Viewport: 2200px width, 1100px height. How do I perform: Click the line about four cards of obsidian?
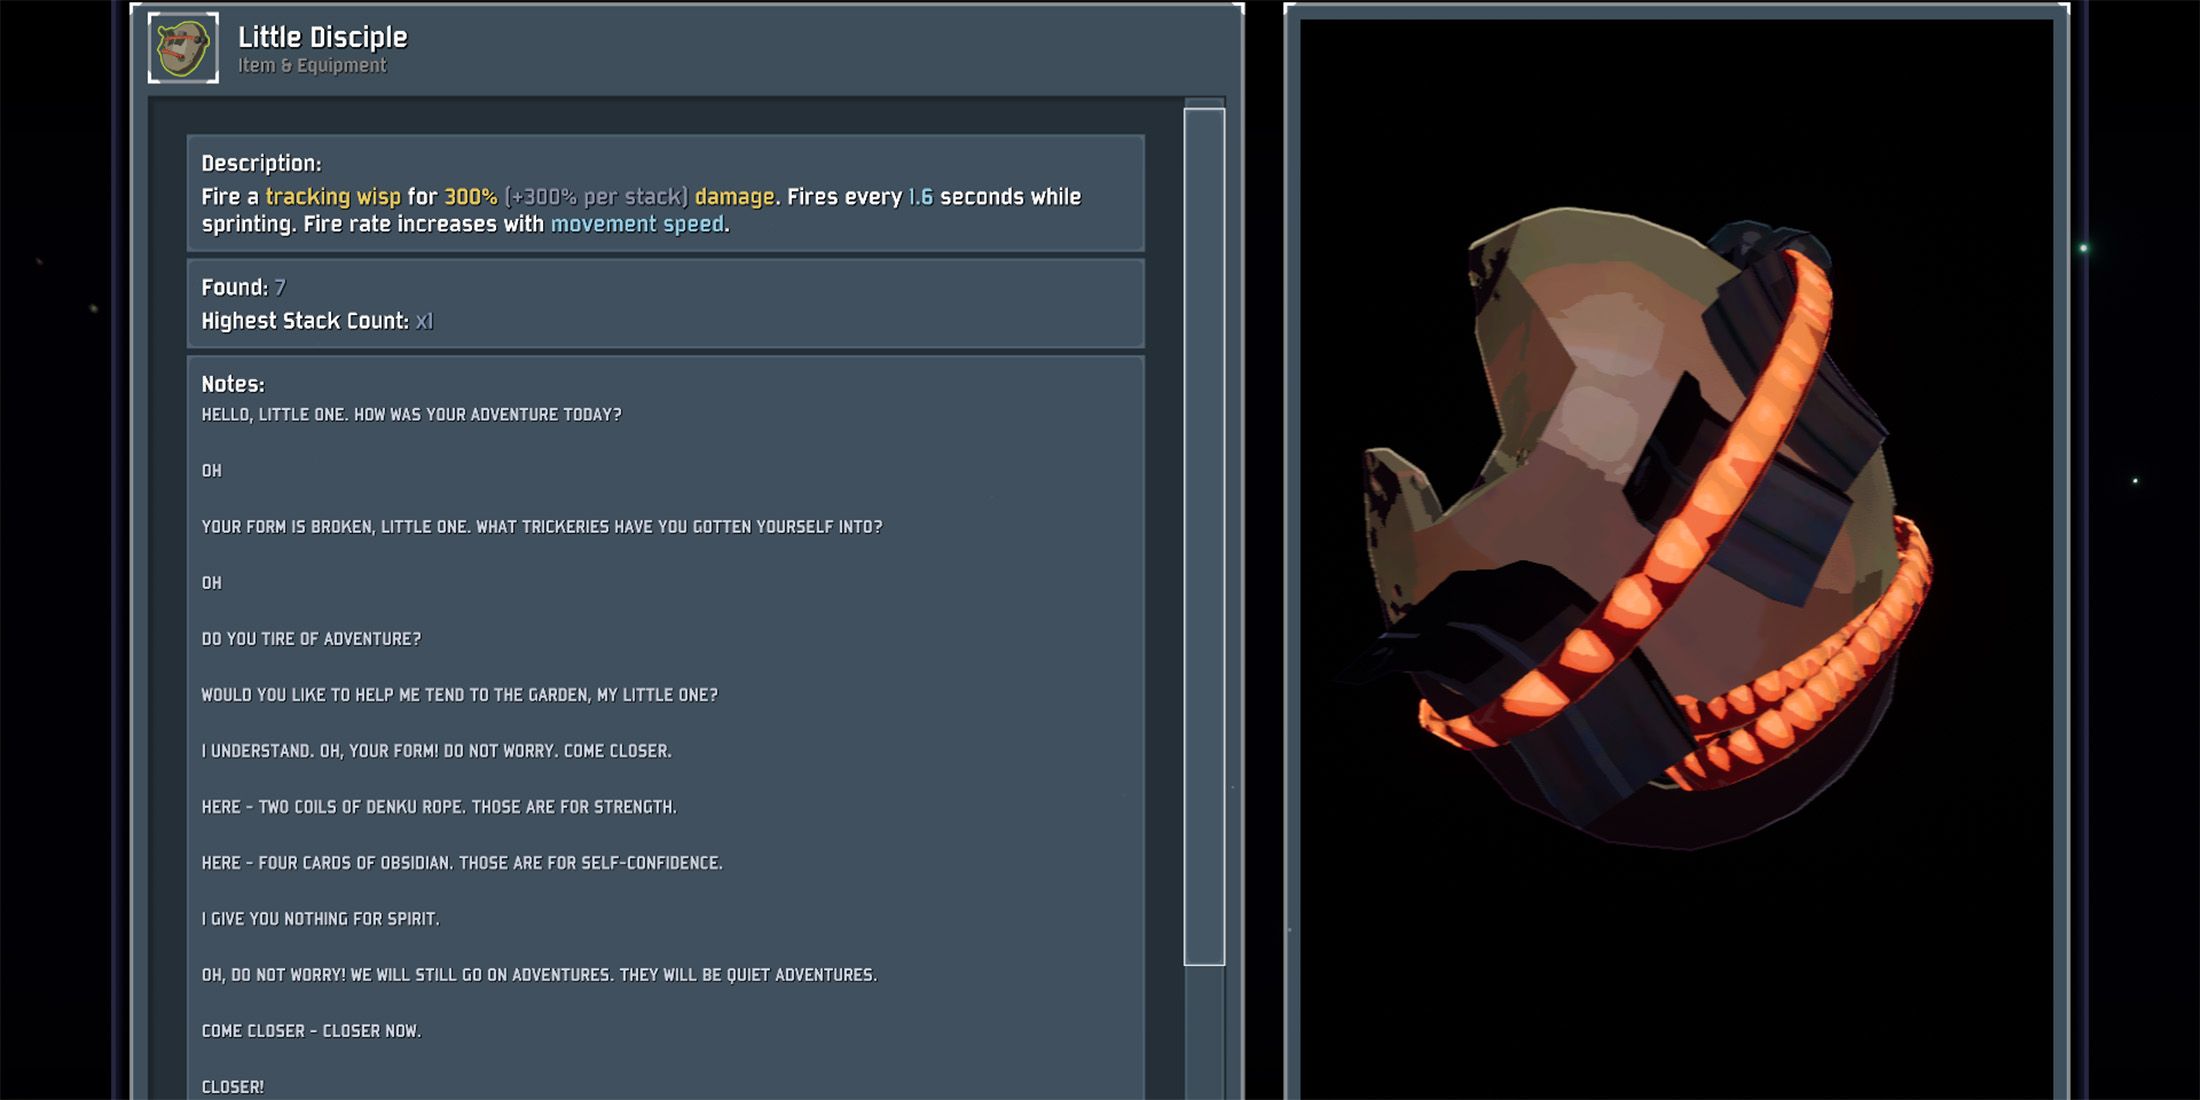click(x=462, y=863)
